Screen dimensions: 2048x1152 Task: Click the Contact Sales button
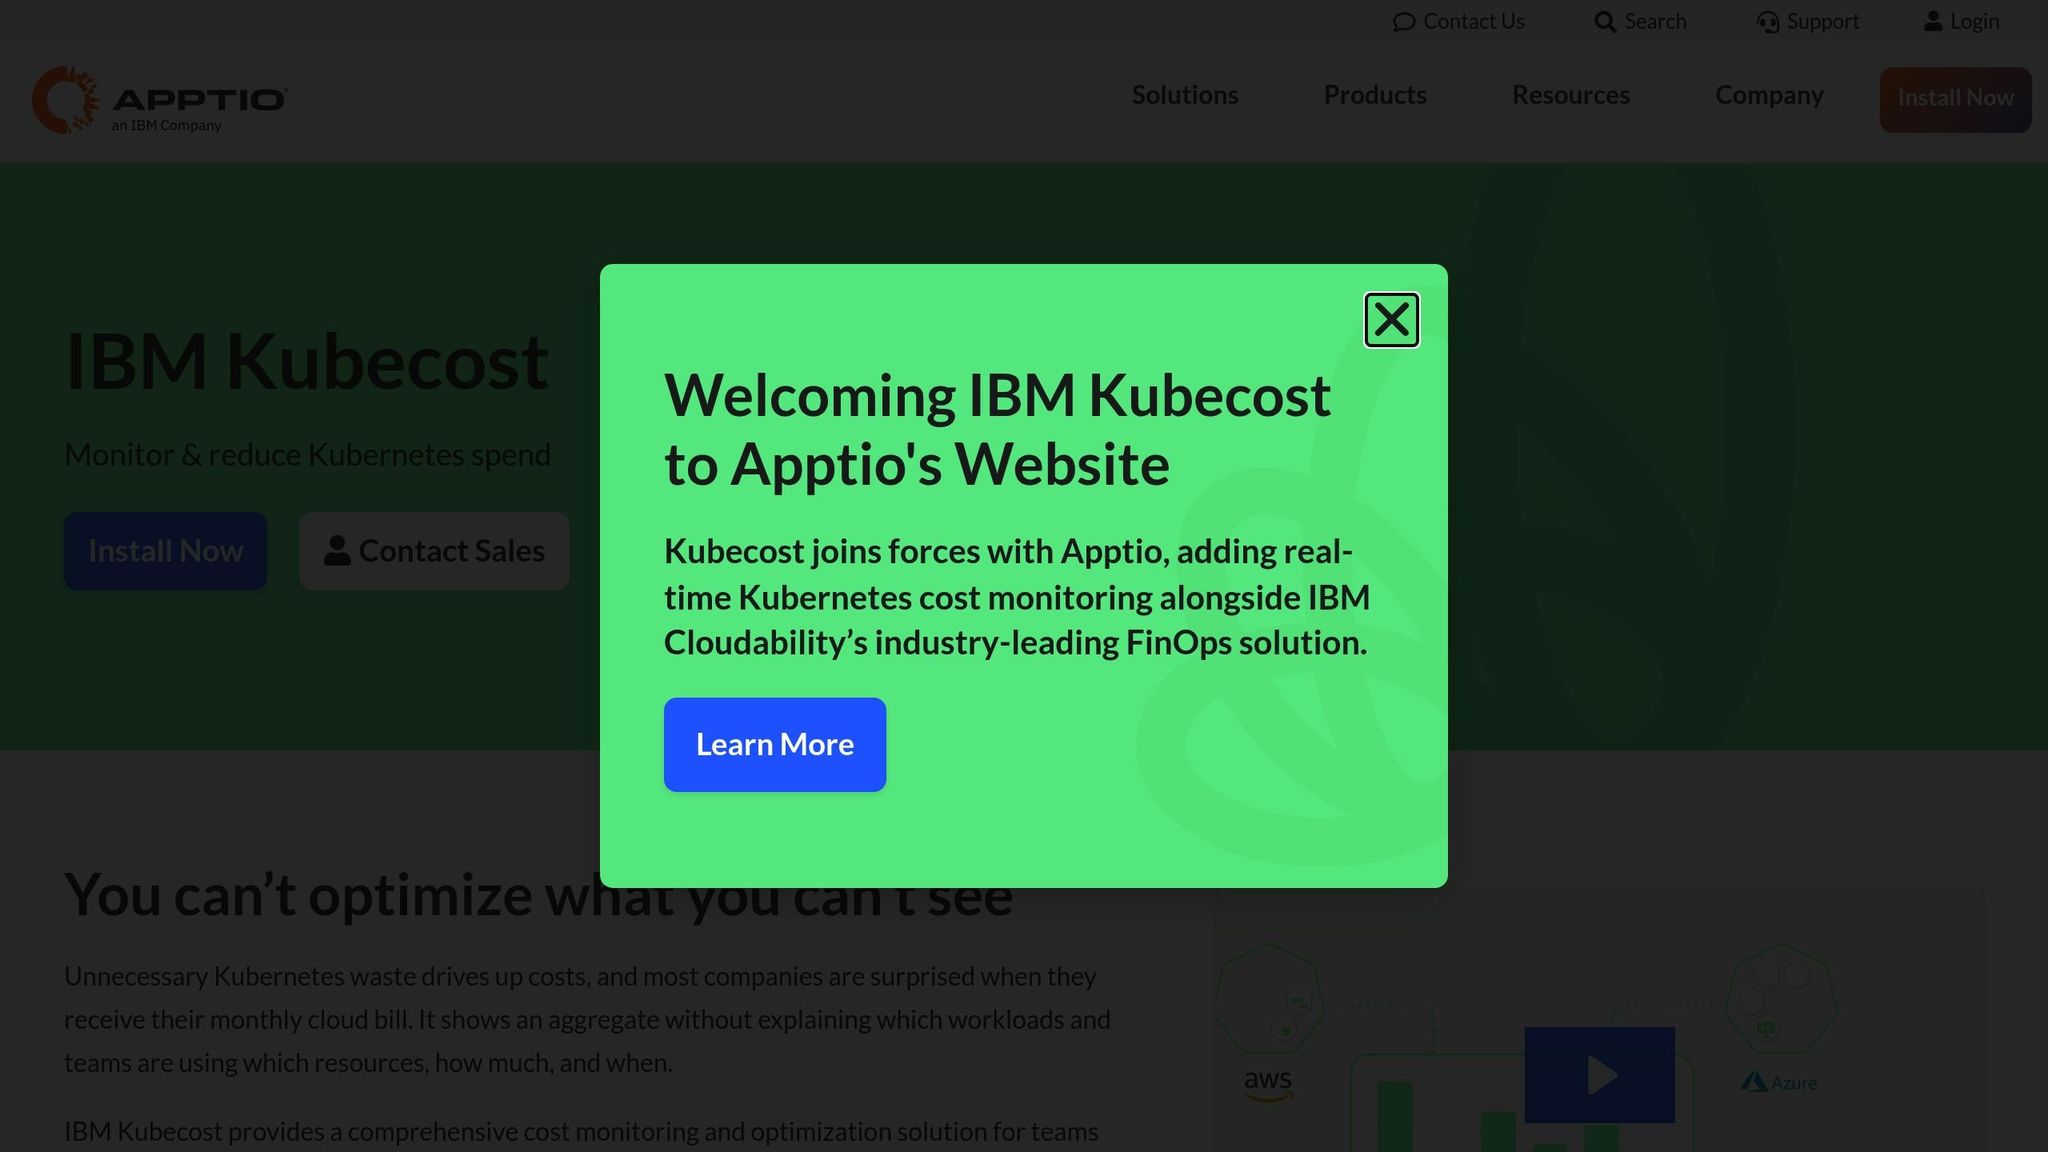click(x=434, y=551)
